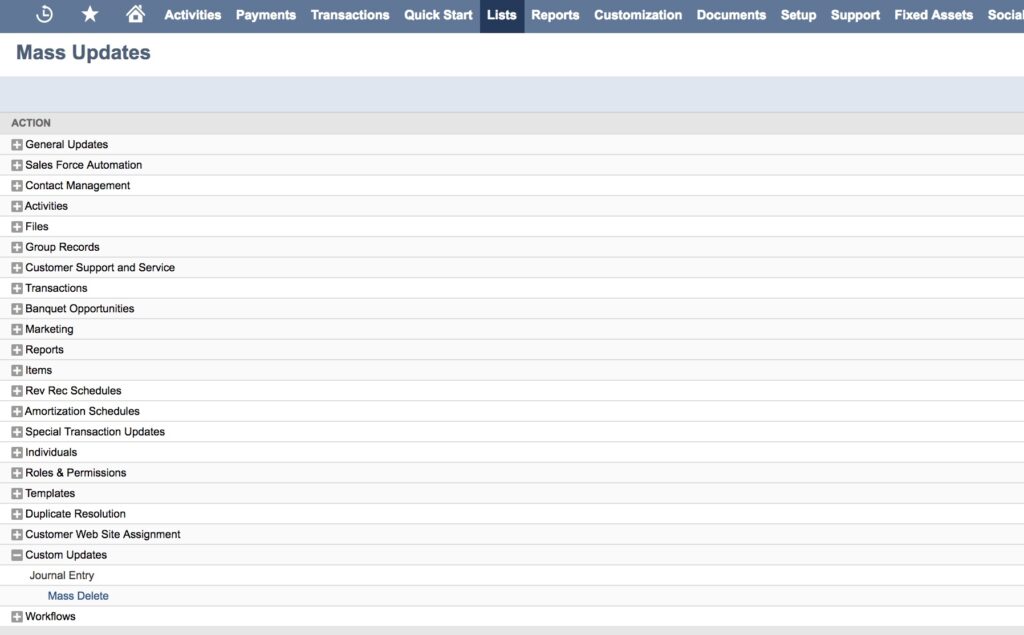Open the Shortcuts star icon
1024x635 pixels.
89,14
